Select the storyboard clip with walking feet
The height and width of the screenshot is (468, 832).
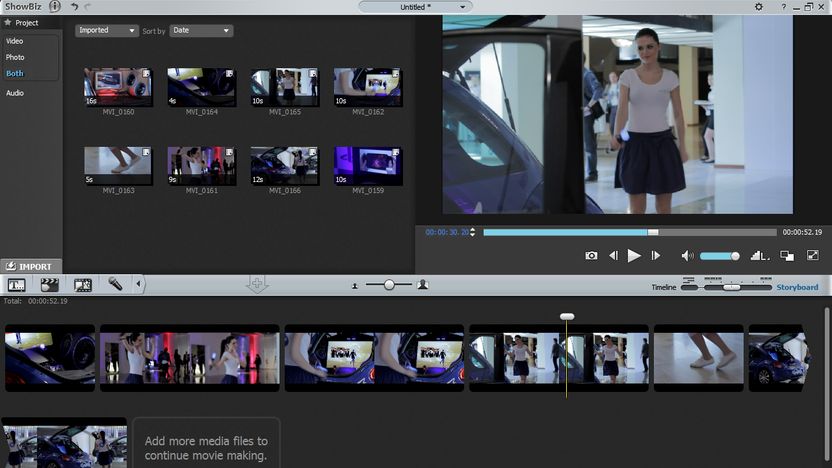point(698,358)
